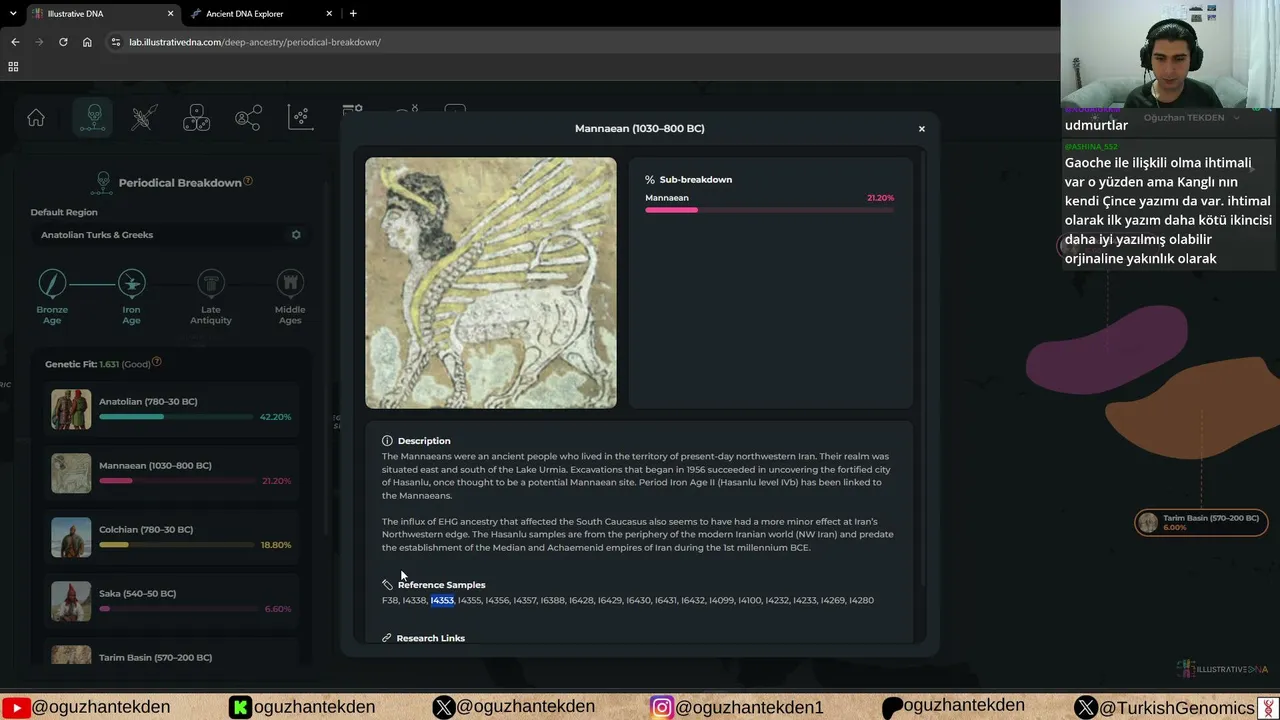Click the Tarim Basin 6.00% map label
This screenshot has height=720, width=1280.
pyautogui.click(x=1201, y=523)
